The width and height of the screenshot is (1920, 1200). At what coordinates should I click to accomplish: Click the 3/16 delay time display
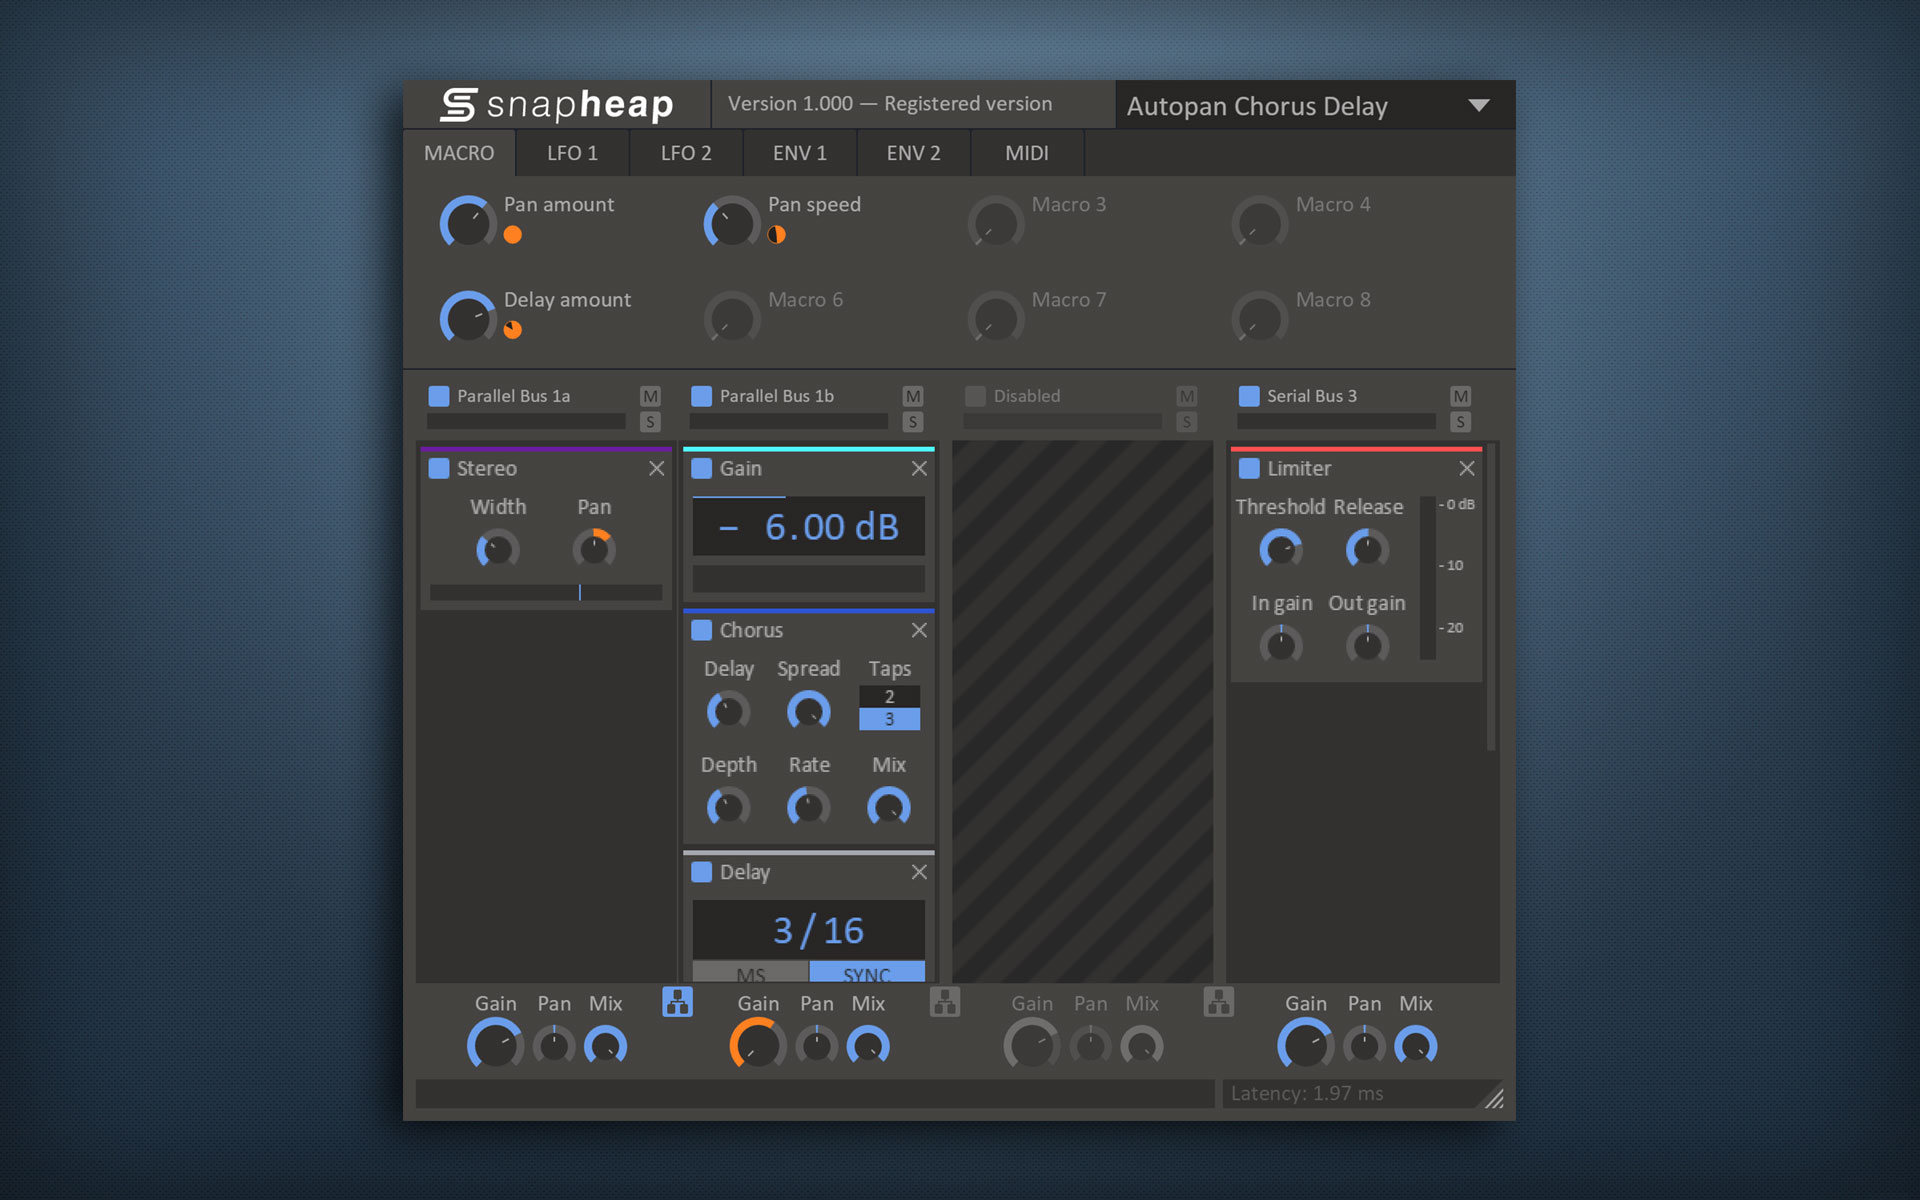[x=809, y=930]
